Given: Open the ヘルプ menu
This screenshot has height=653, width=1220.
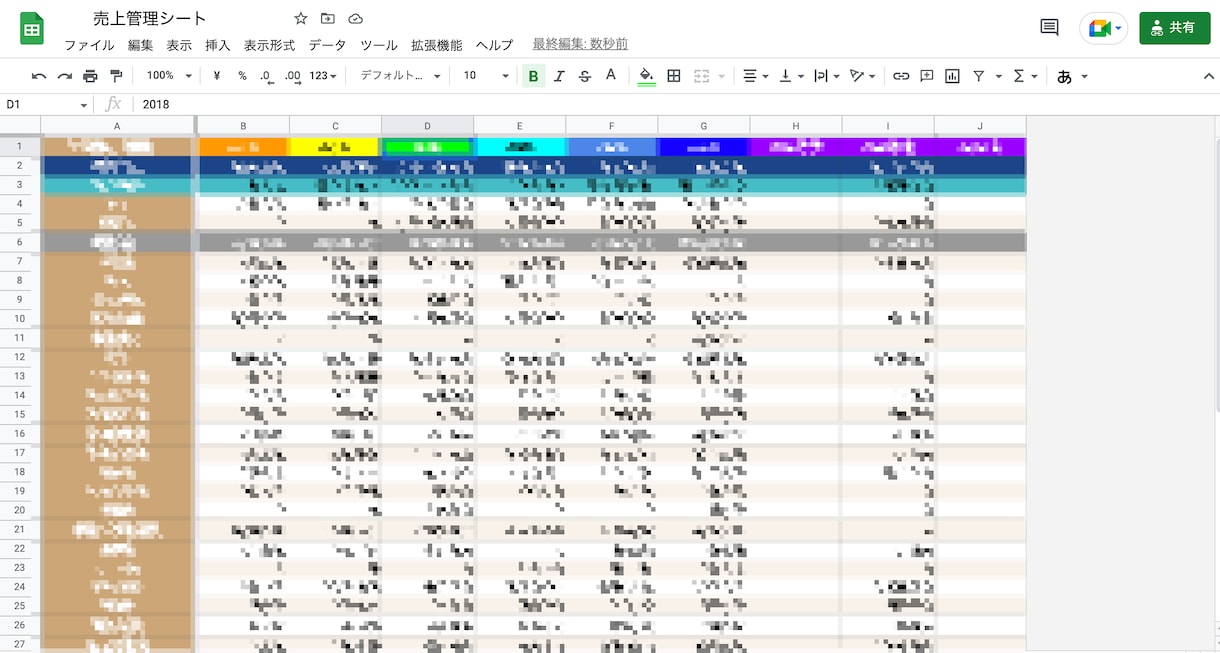Looking at the screenshot, I should click(x=494, y=45).
